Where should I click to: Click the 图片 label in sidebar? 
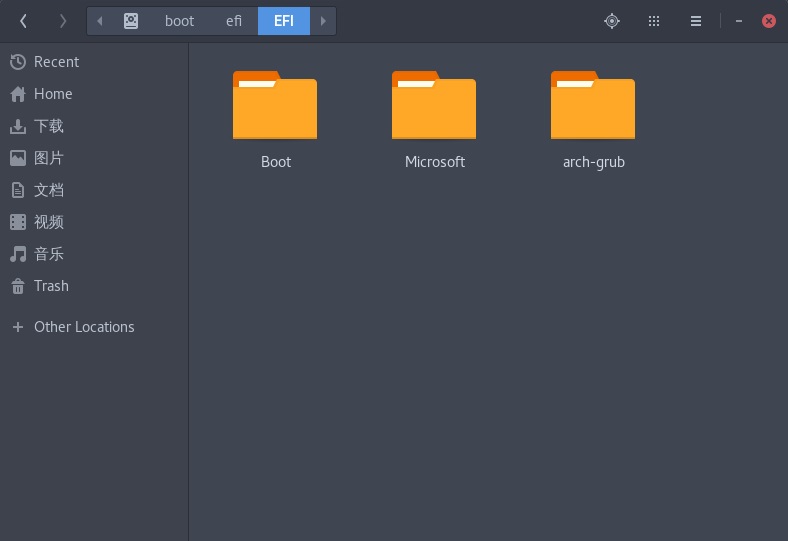point(49,158)
